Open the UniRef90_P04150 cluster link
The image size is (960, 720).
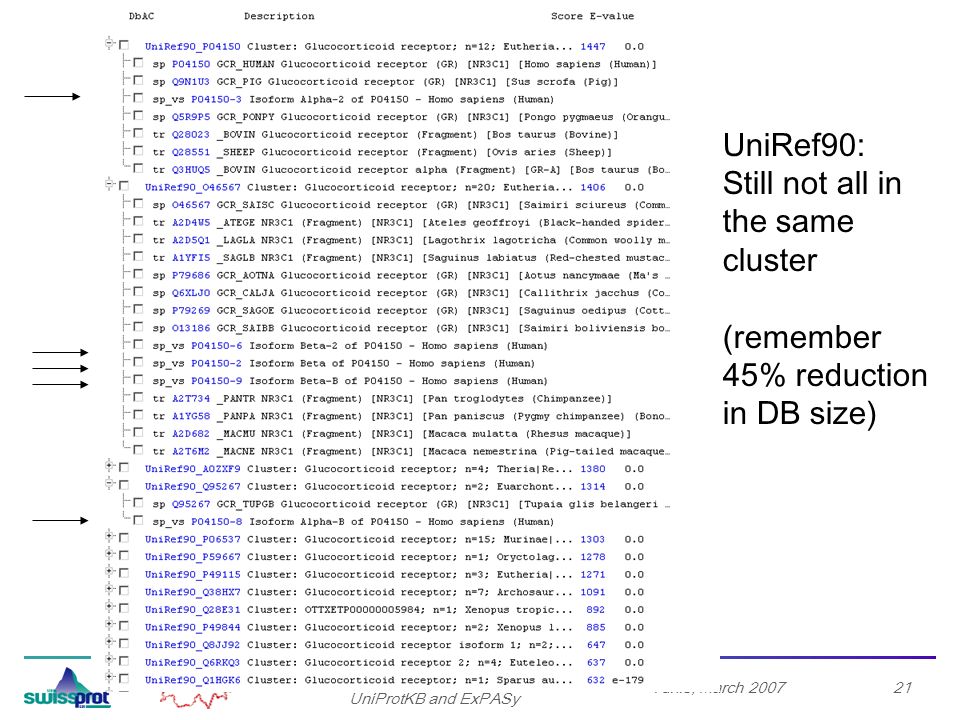pos(192,47)
